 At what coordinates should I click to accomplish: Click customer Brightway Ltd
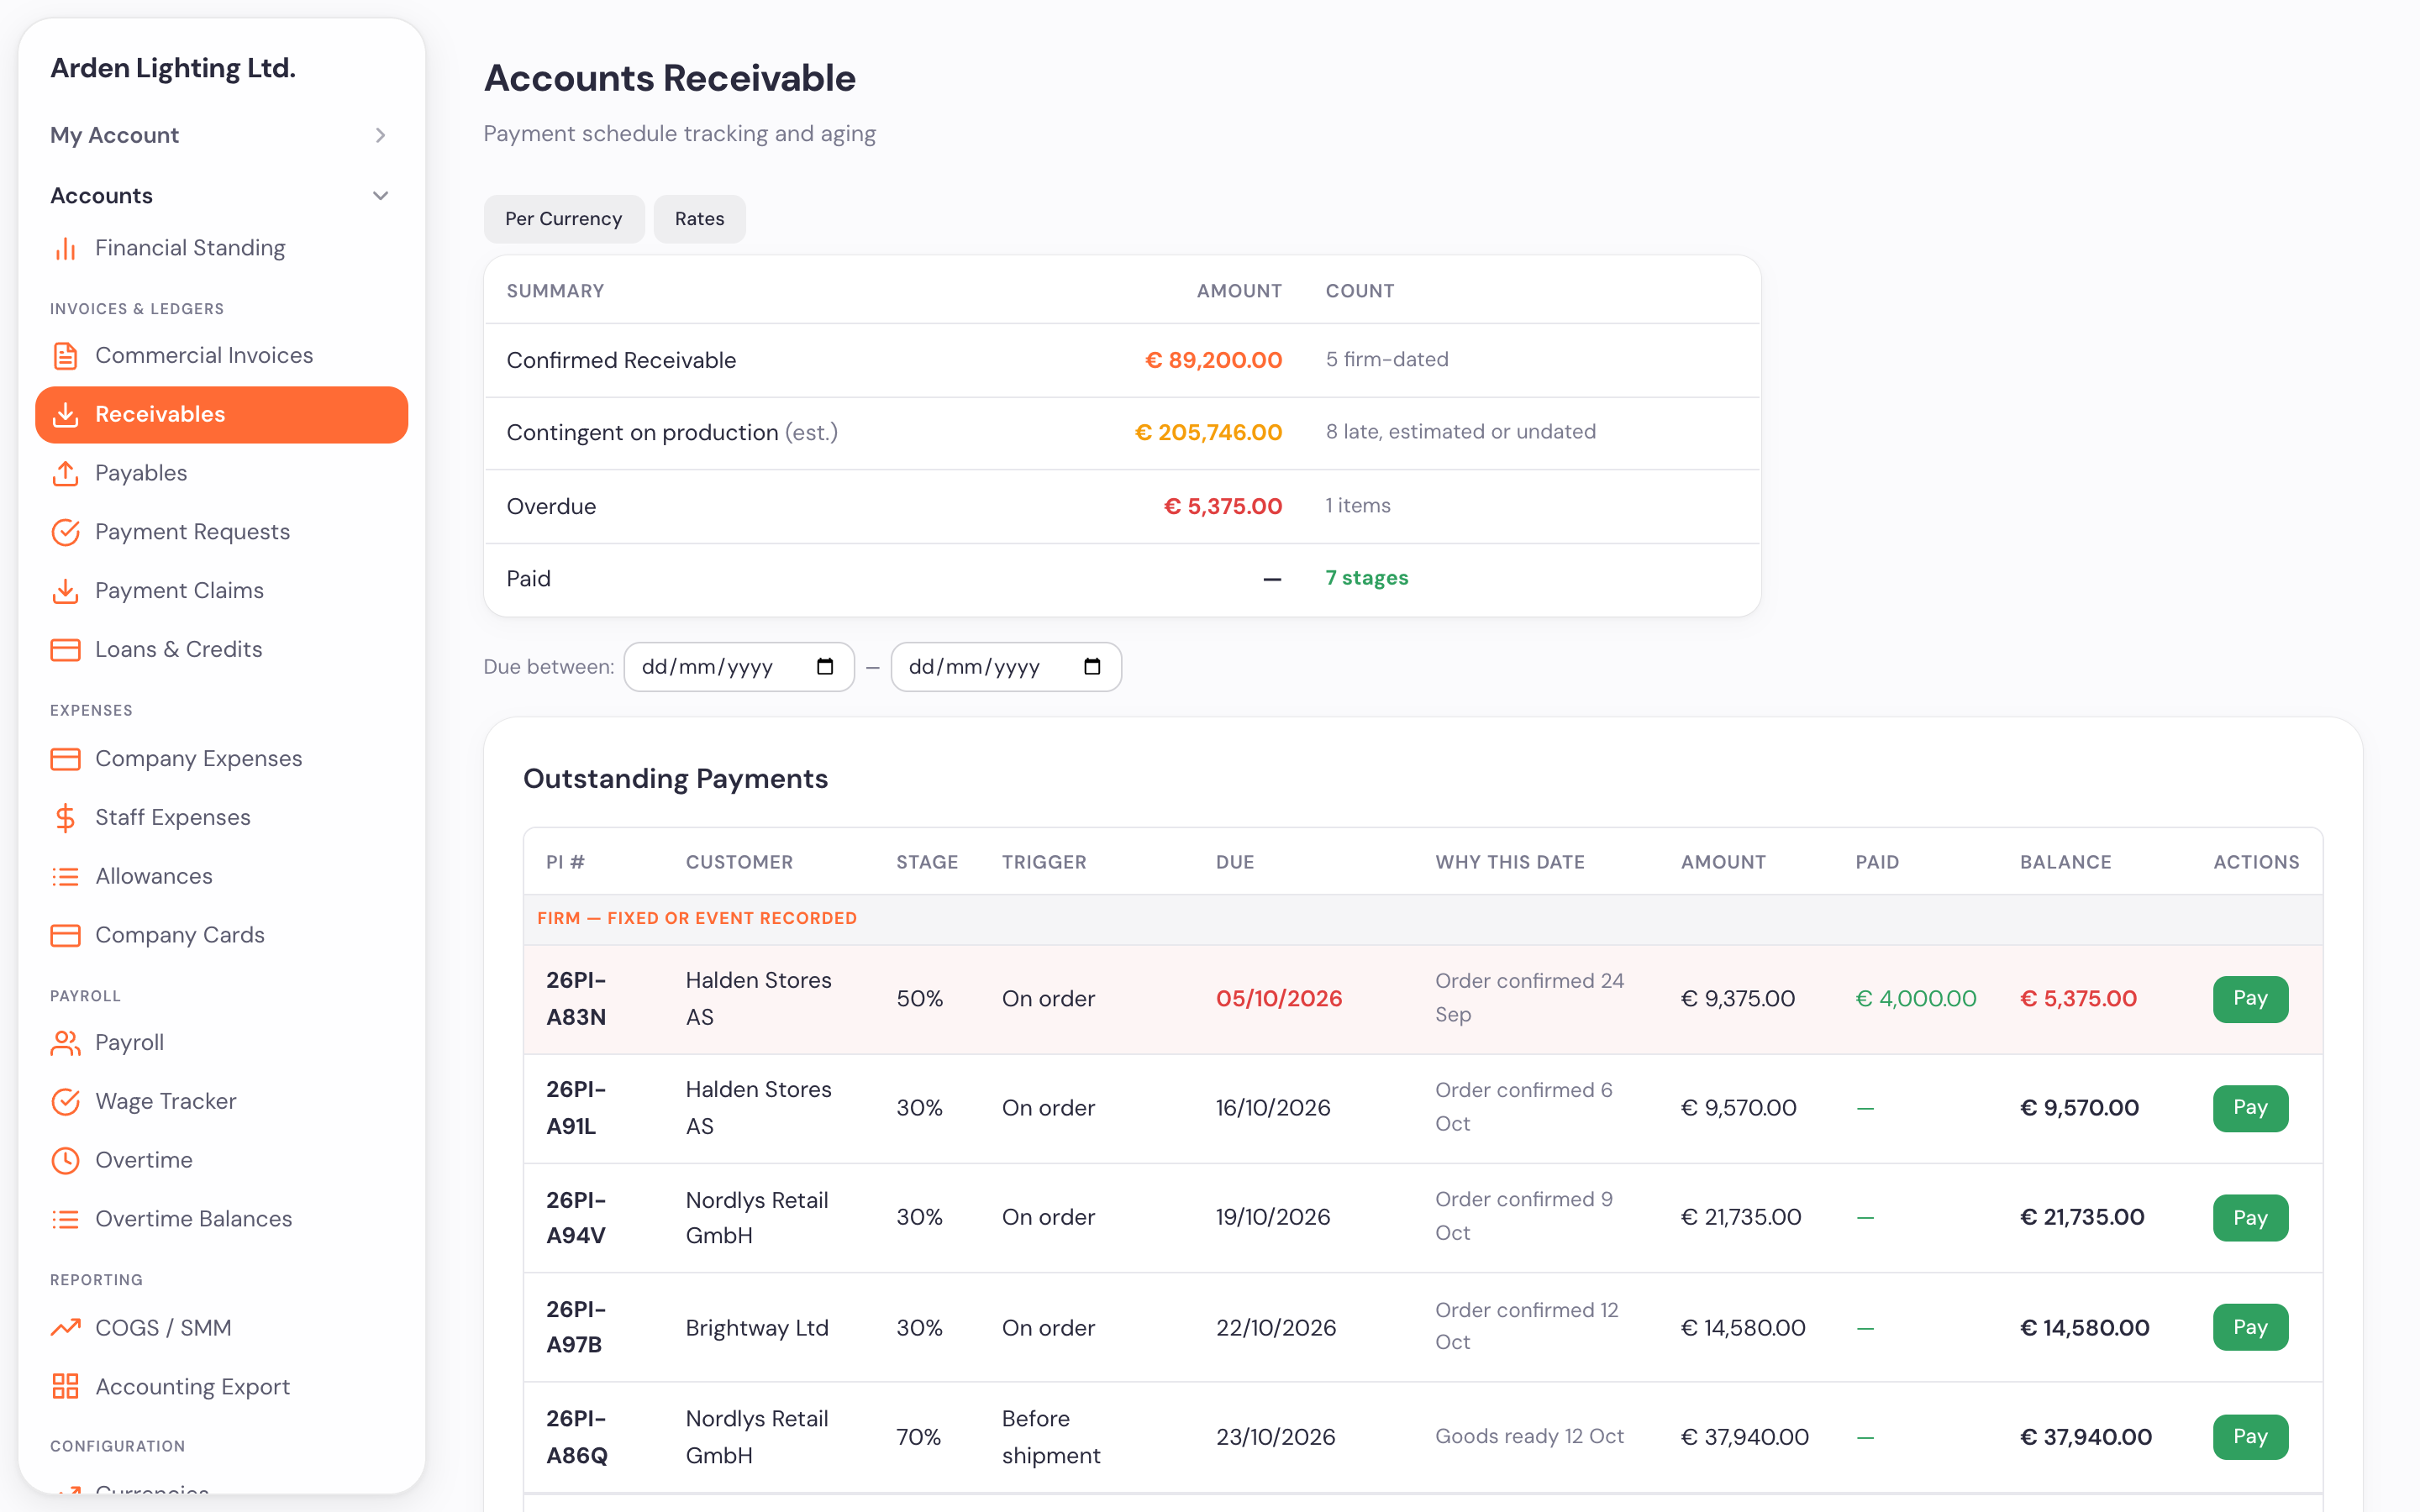click(757, 1328)
